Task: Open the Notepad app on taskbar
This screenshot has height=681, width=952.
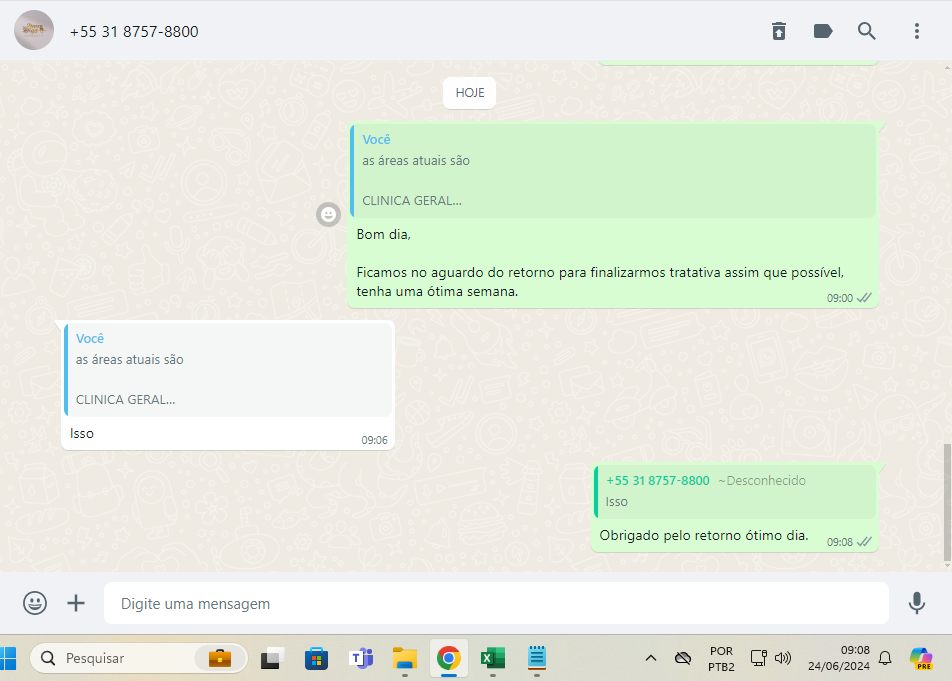Action: (x=537, y=658)
